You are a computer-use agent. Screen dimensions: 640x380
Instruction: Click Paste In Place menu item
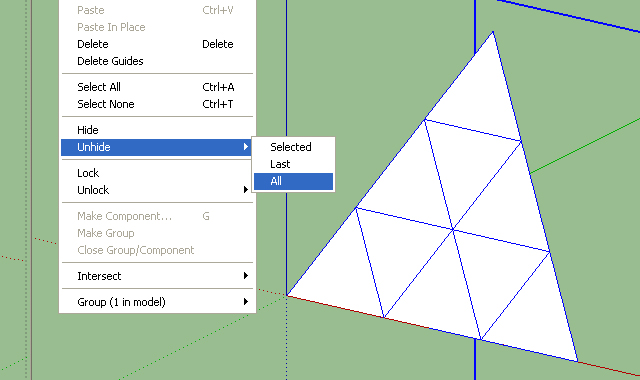pyautogui.click(x=157, y=27)
